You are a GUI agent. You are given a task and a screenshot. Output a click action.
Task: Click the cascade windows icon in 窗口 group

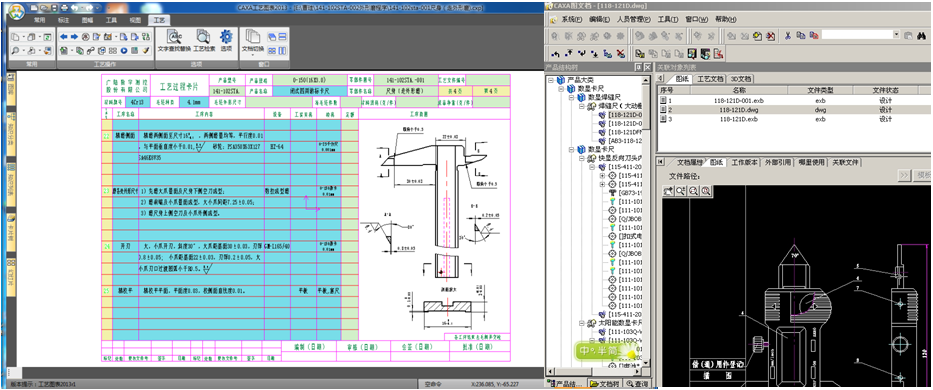pos(271,36)
